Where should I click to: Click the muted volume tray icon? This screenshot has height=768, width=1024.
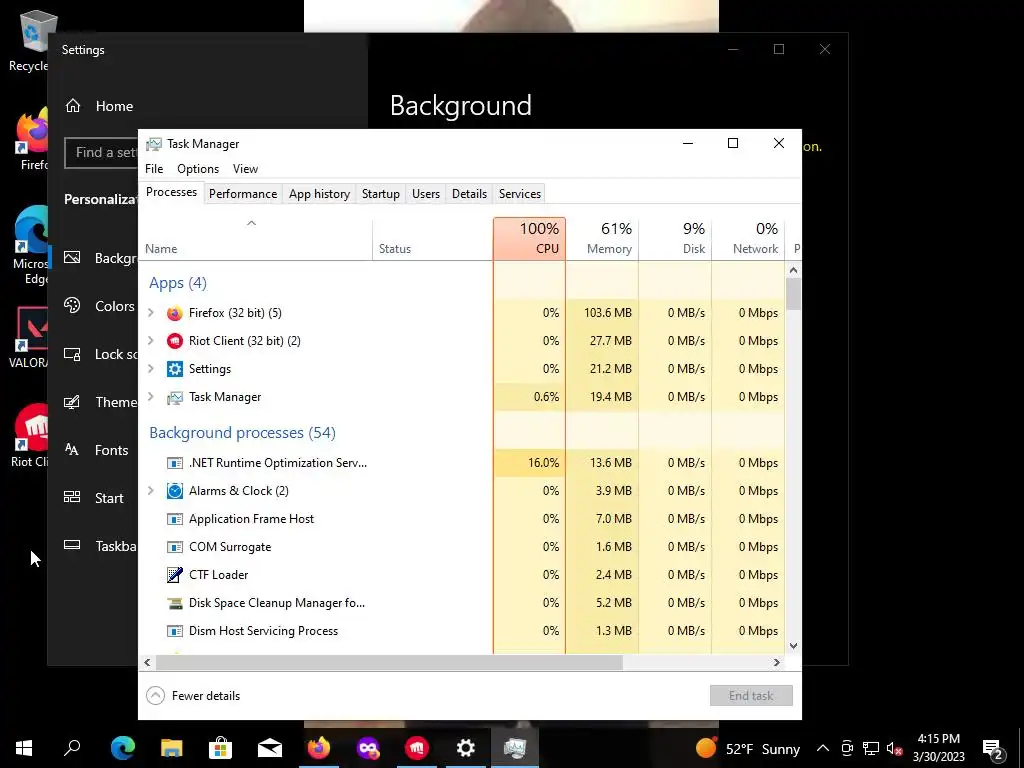(895, 748)
